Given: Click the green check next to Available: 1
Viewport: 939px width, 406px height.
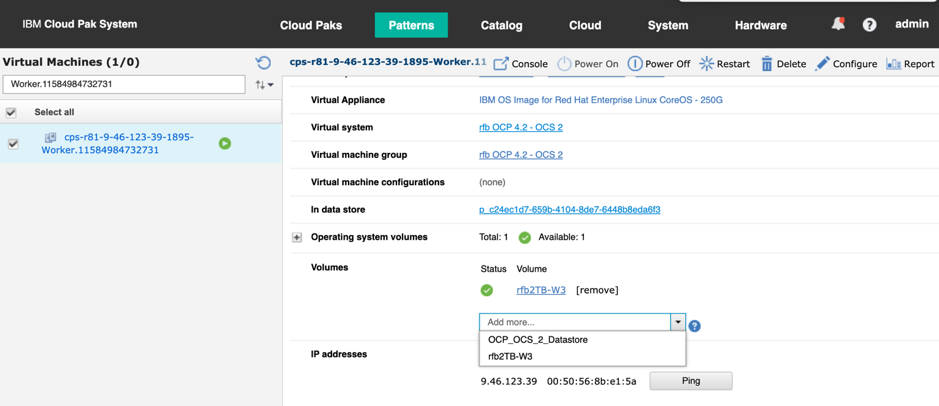Looking at the screenshot, I should coord(525,237).
